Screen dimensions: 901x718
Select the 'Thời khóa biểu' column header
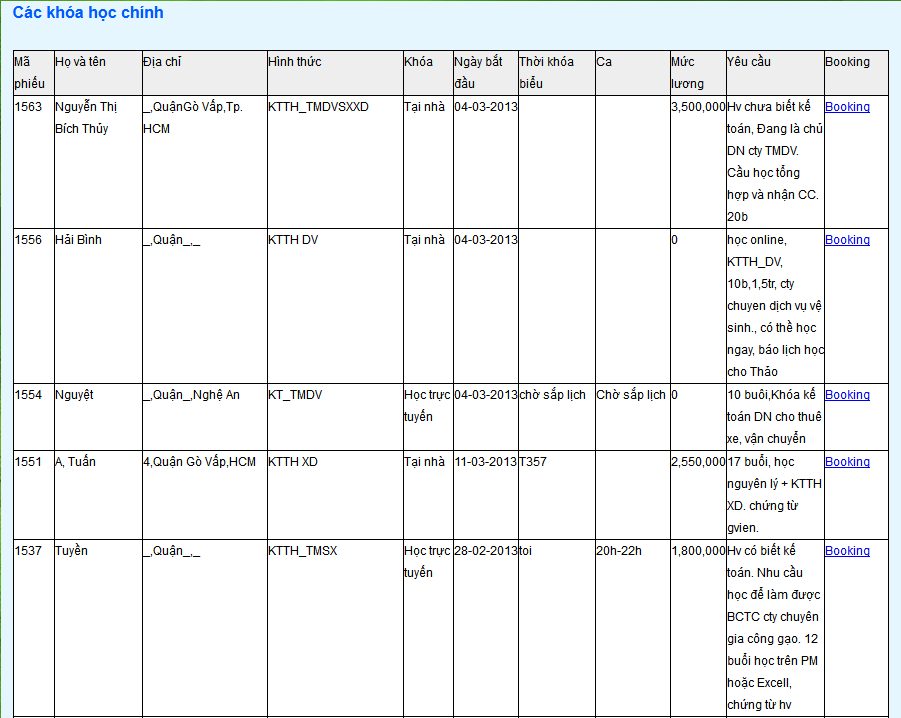point(546,72)
